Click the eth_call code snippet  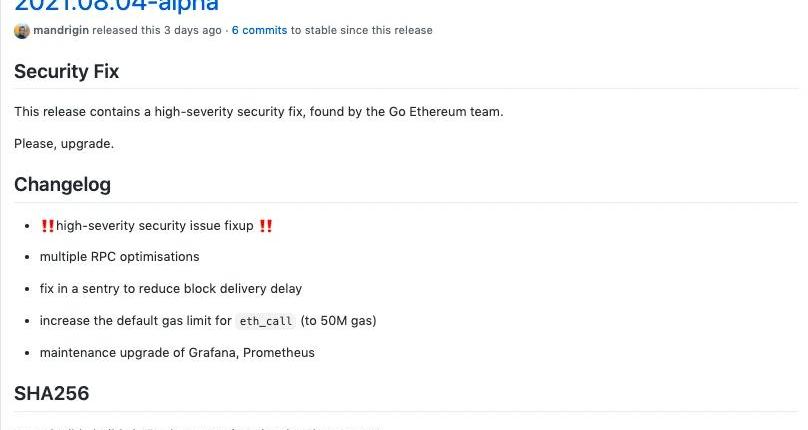pyautogui.click(x=264, y=321)
